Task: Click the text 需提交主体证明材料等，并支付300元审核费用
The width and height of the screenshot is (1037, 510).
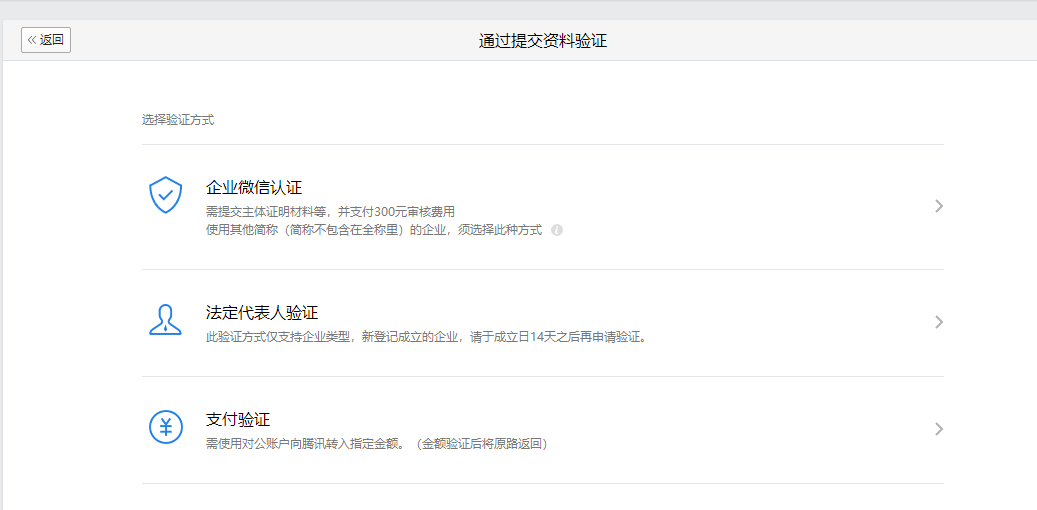Action: coord(330,211)
